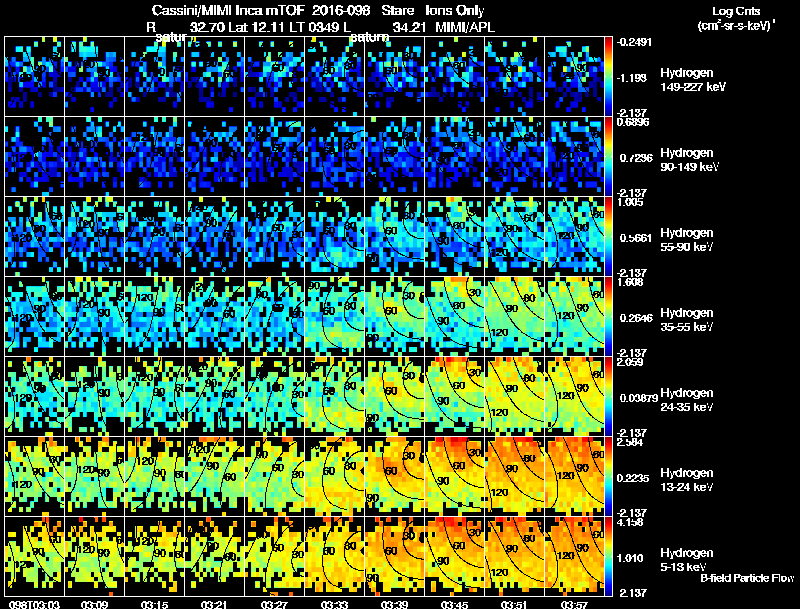Click the color scale bar beside Hydrogen 13-24 keV
This screenshot has height=609, width=800.
coord(608,477)
